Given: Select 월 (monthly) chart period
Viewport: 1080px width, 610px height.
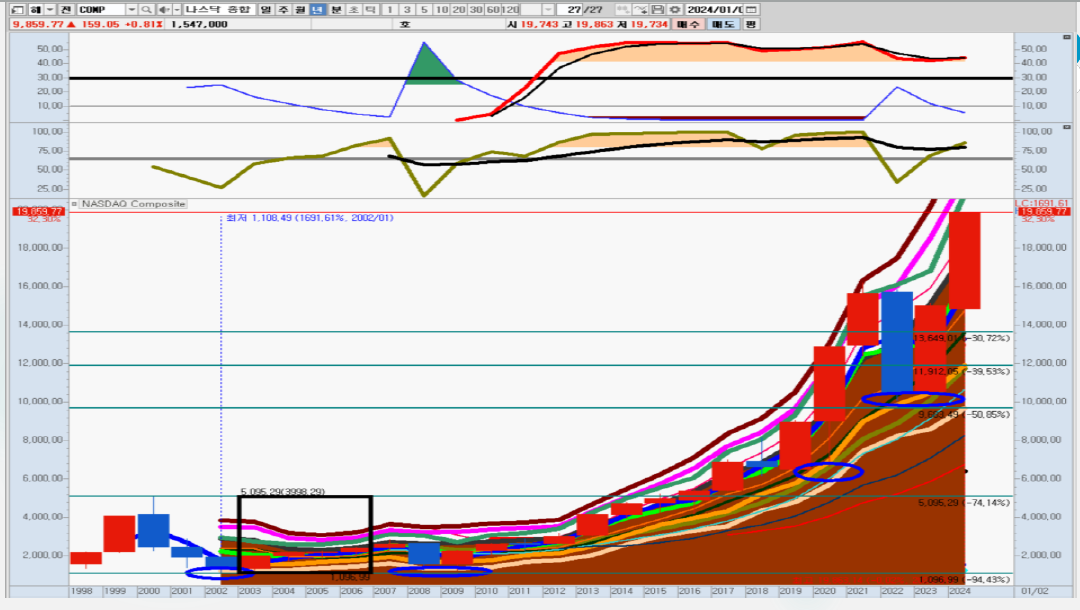Looking at the screenshot, I should point(300,10).
